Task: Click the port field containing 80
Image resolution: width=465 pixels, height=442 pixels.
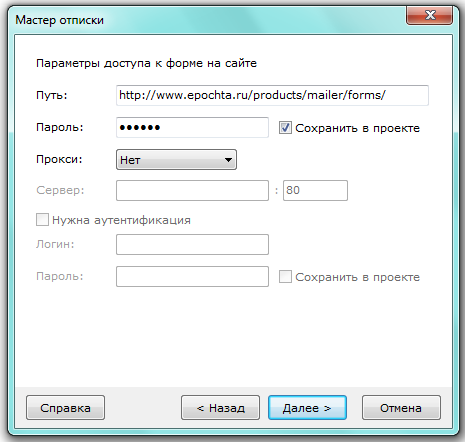Action: click(x=315, y=190)
